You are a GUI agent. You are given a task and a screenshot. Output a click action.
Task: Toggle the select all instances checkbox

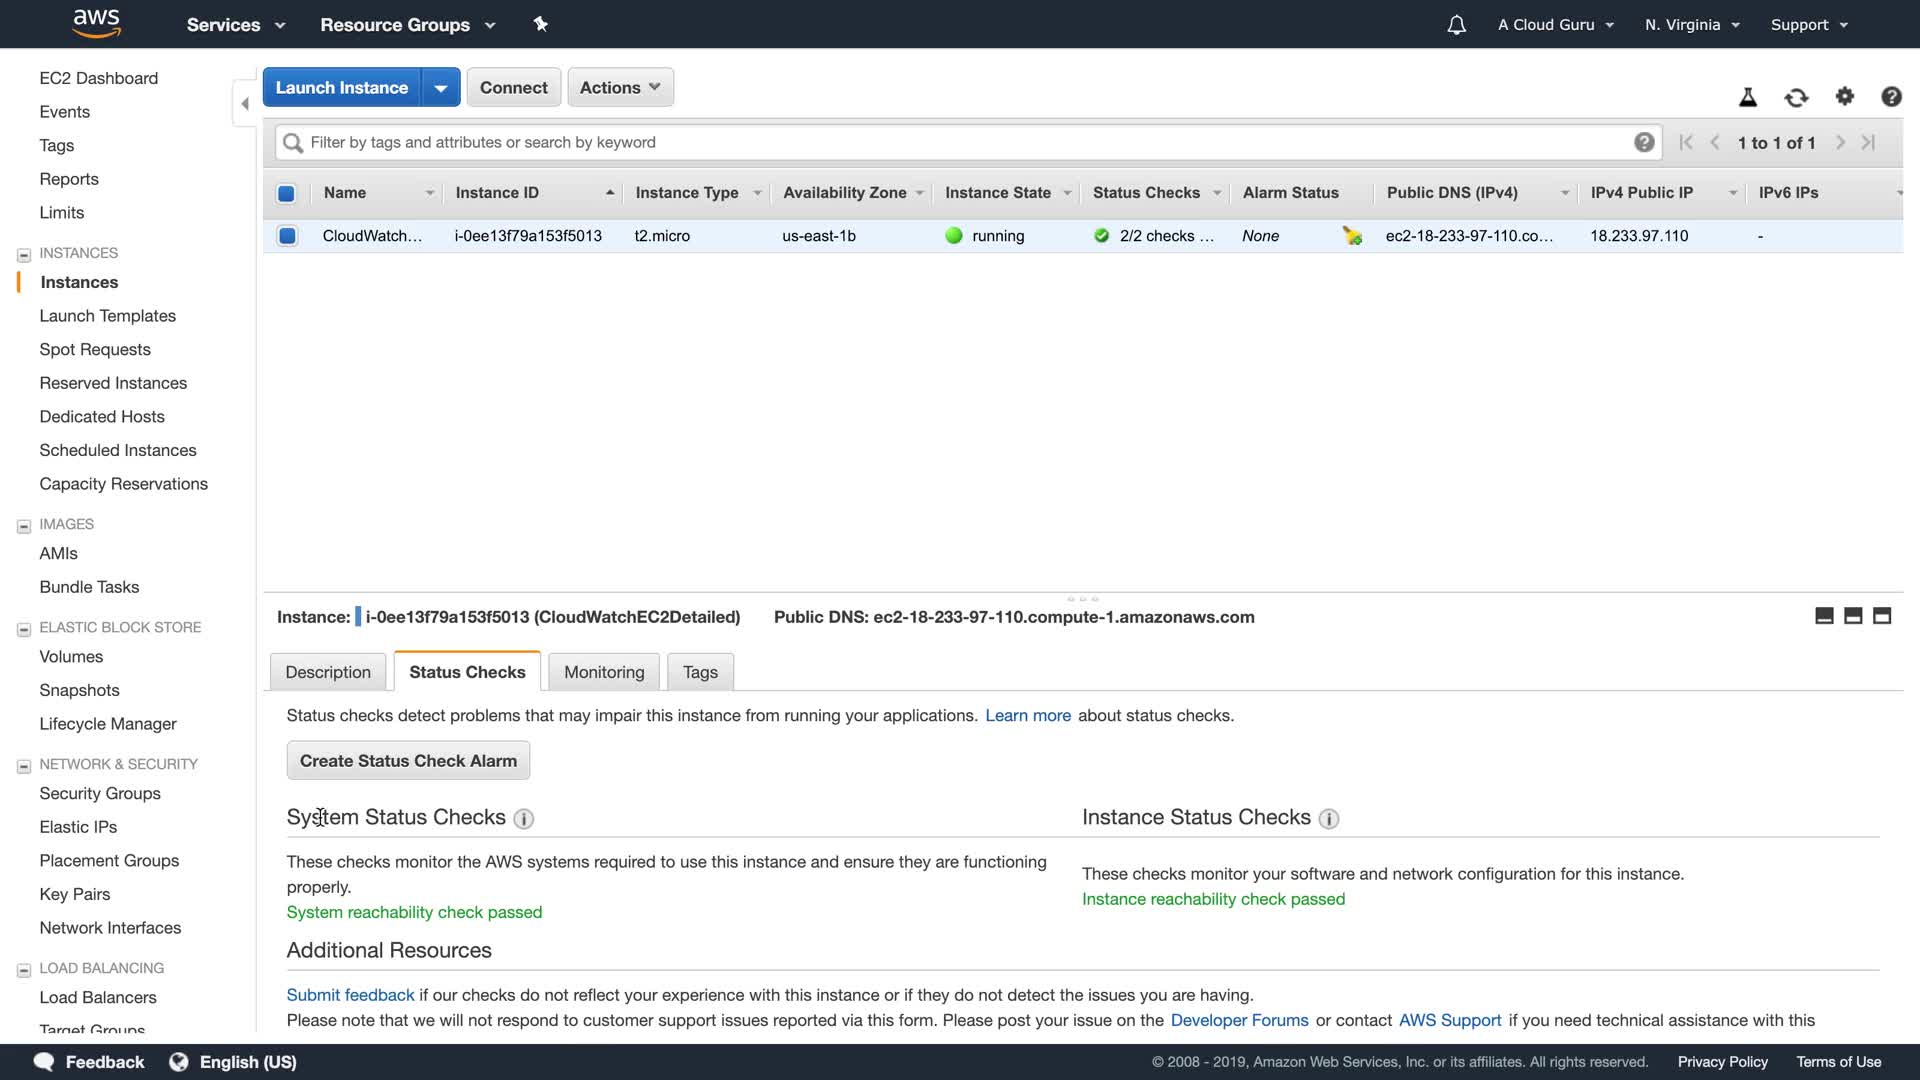coord(286,193)
